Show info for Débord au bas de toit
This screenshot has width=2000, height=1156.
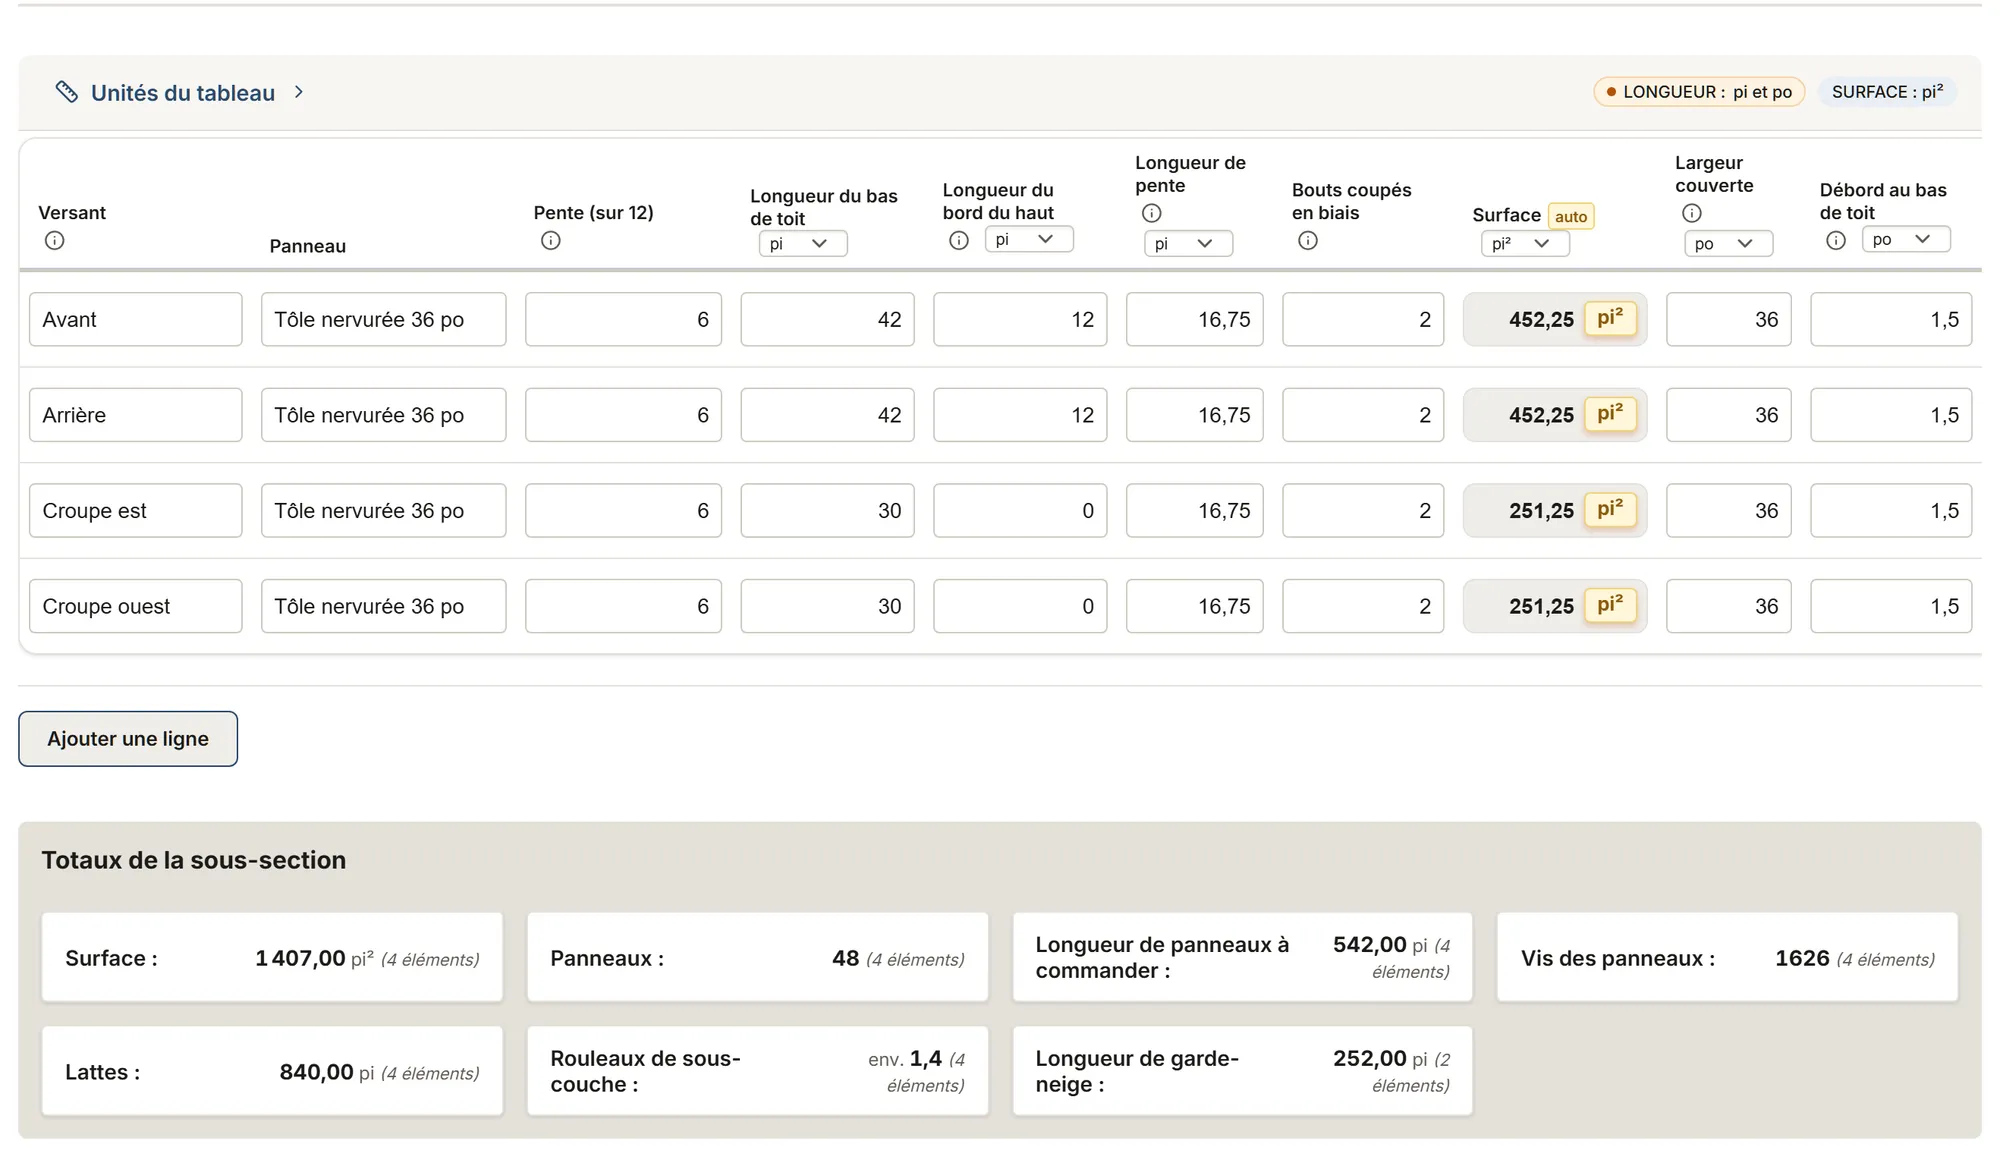(1836, 240)
